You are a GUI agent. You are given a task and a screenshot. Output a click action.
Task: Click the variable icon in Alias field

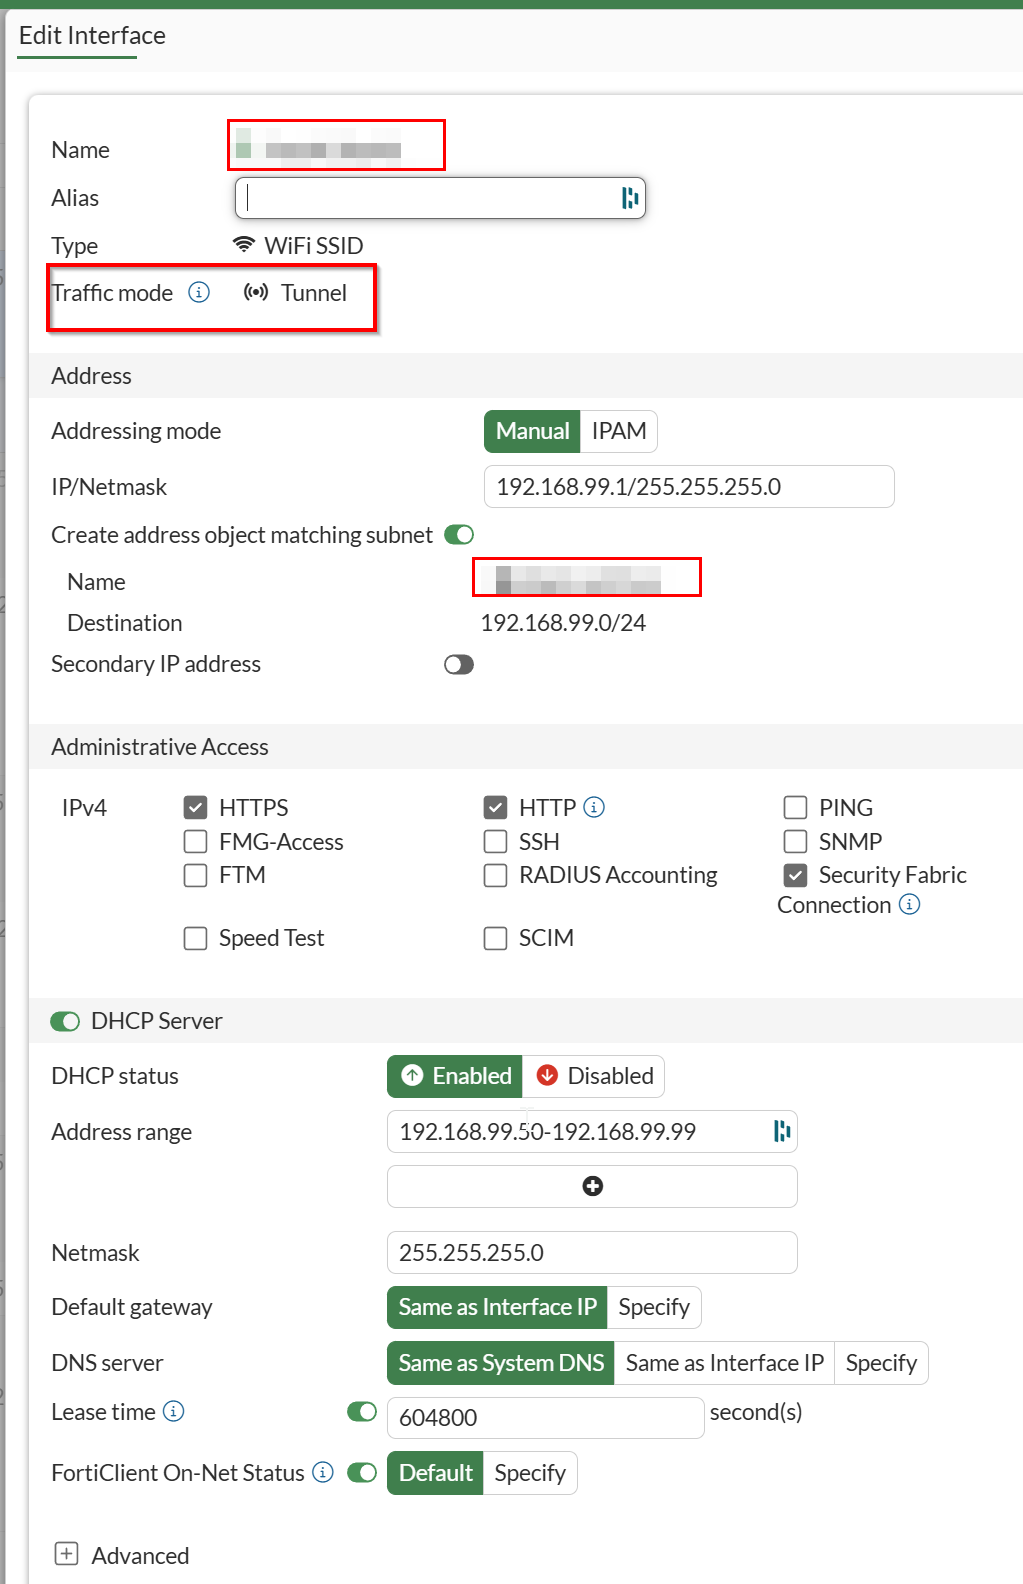(x=629, y=198)
